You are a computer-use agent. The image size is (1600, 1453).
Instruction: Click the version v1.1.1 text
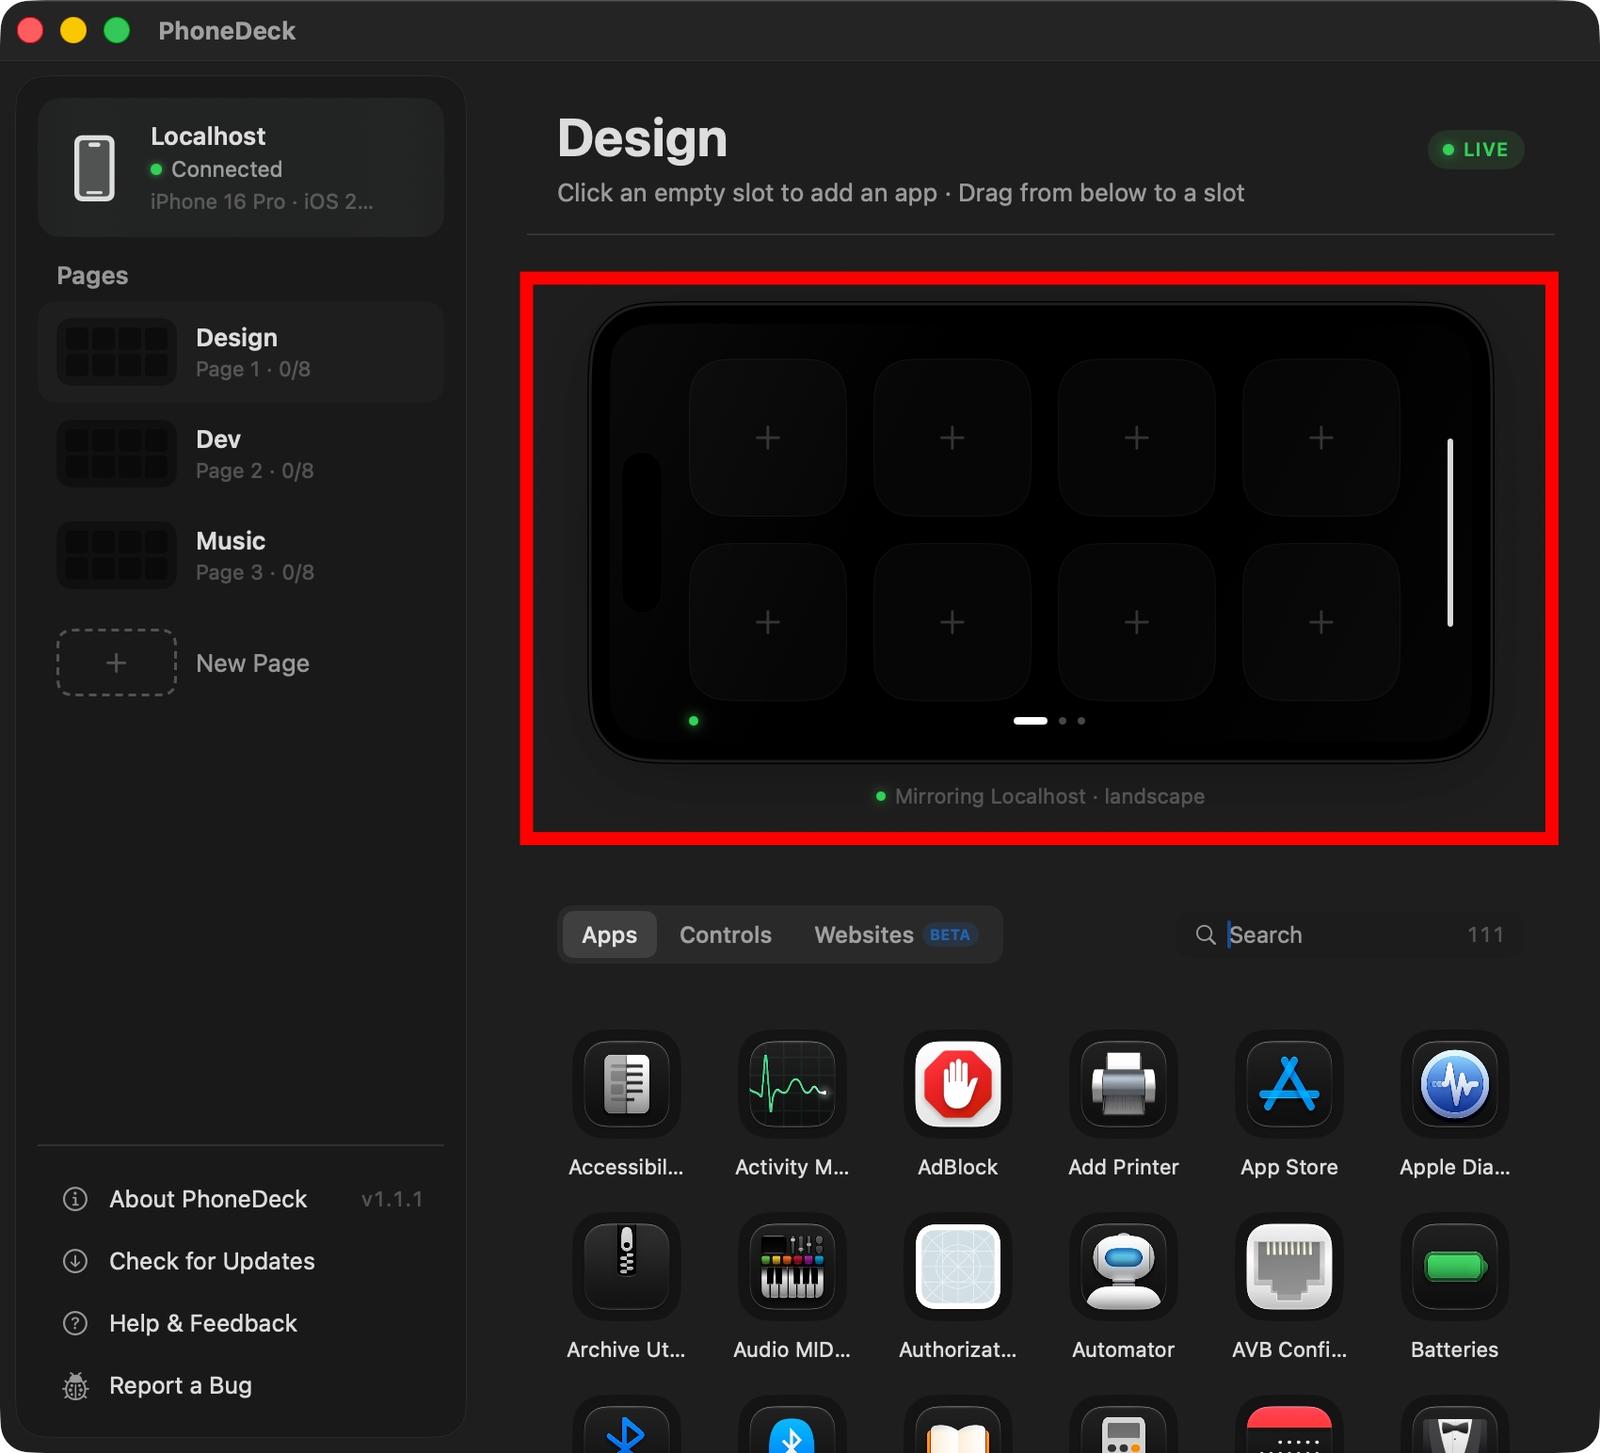click(x=392, y=1199)
